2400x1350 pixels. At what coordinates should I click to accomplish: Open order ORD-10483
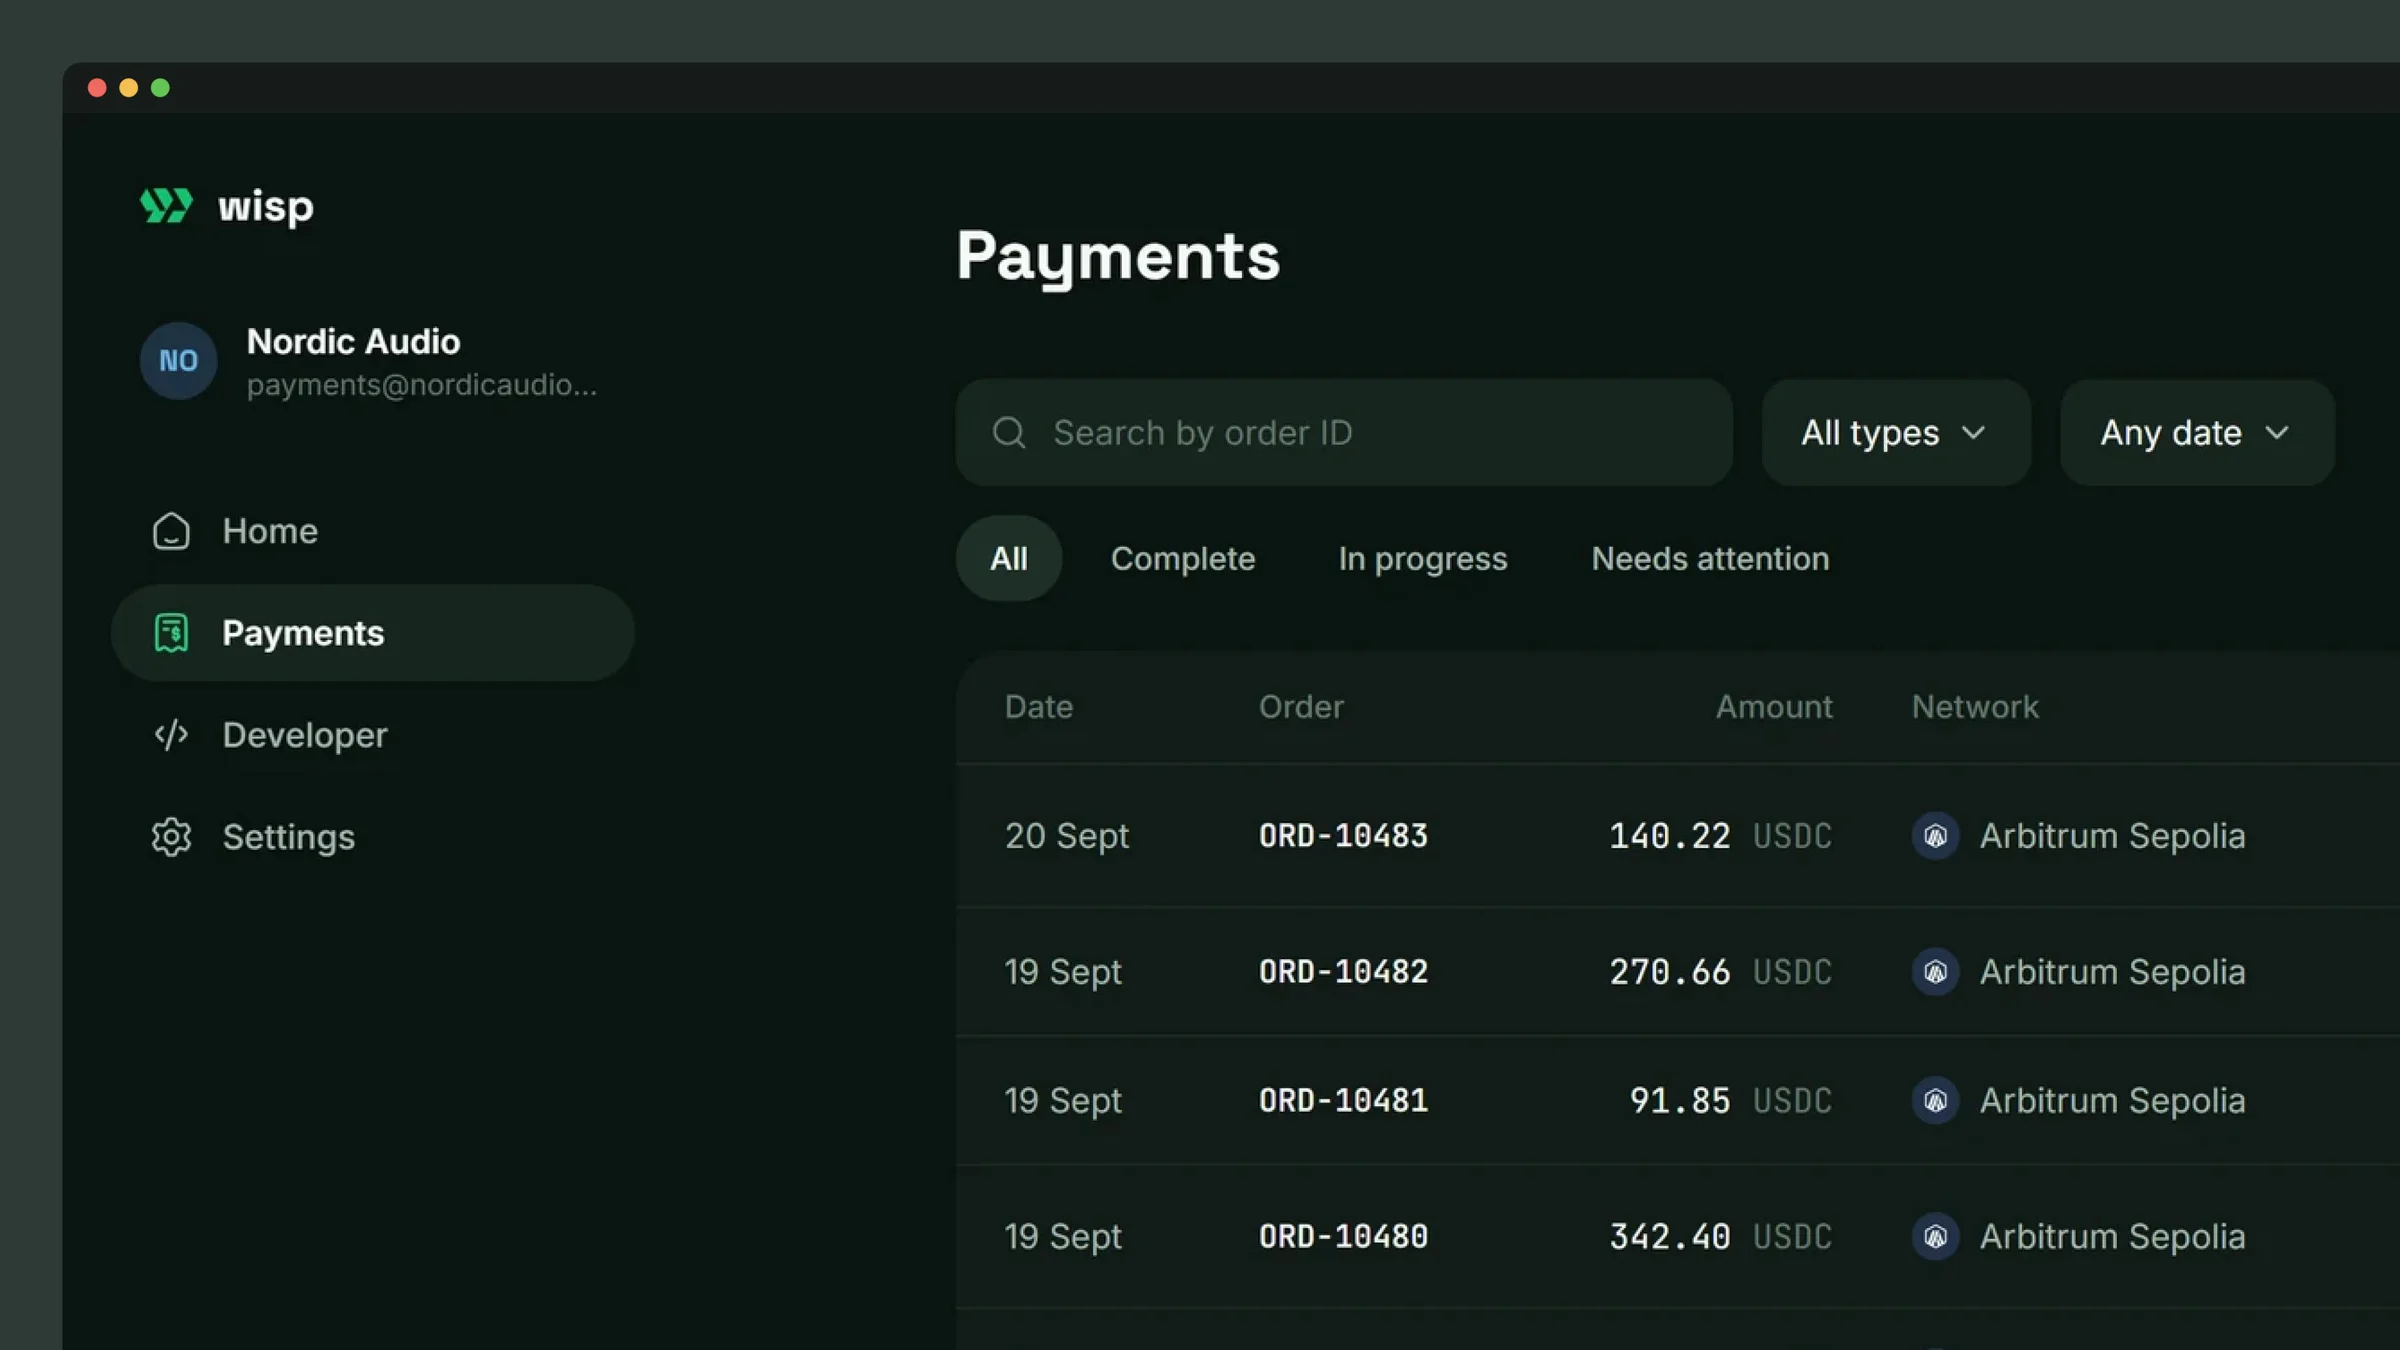point(1343,836)
